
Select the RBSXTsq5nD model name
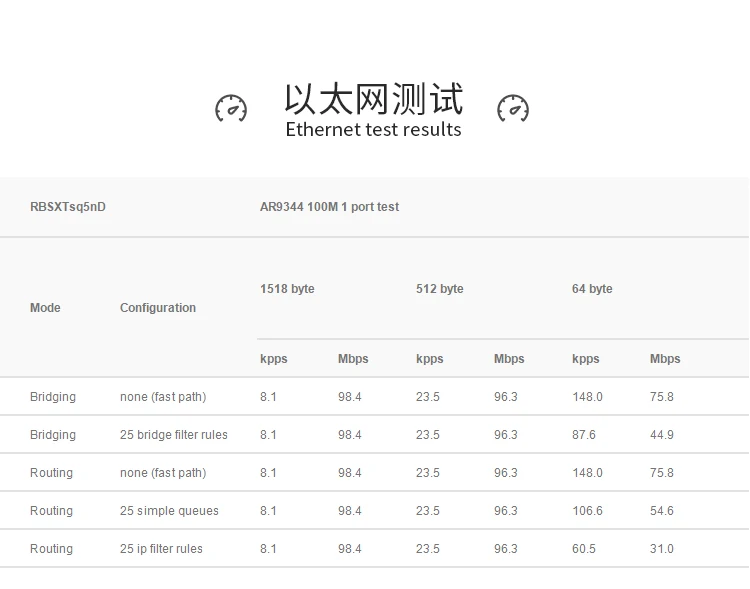(68, 207)
